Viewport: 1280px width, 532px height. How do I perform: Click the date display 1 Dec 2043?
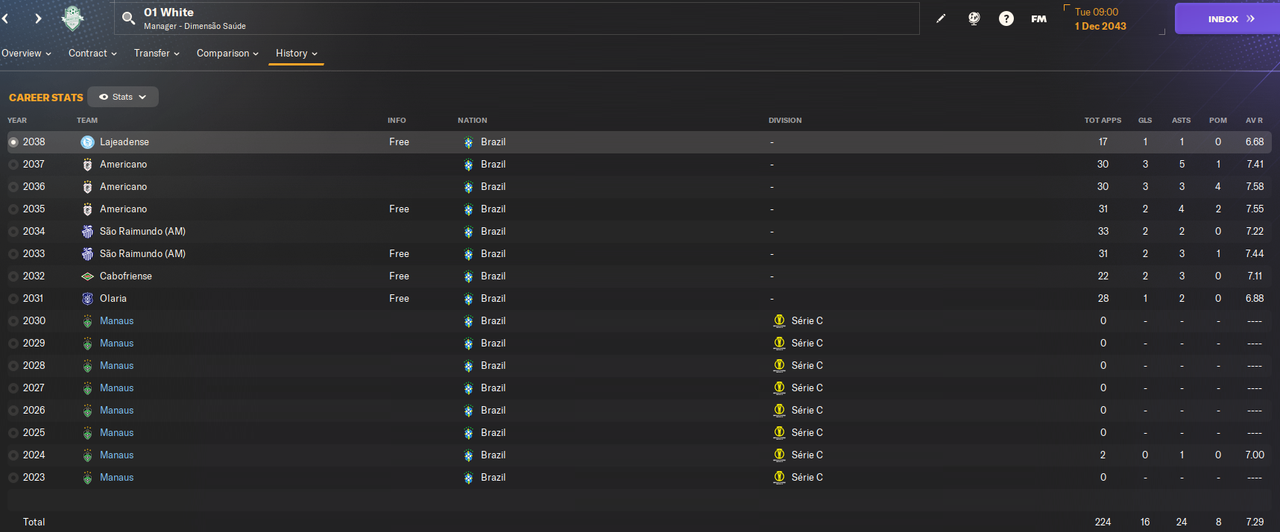click(x=1100, y=26)
